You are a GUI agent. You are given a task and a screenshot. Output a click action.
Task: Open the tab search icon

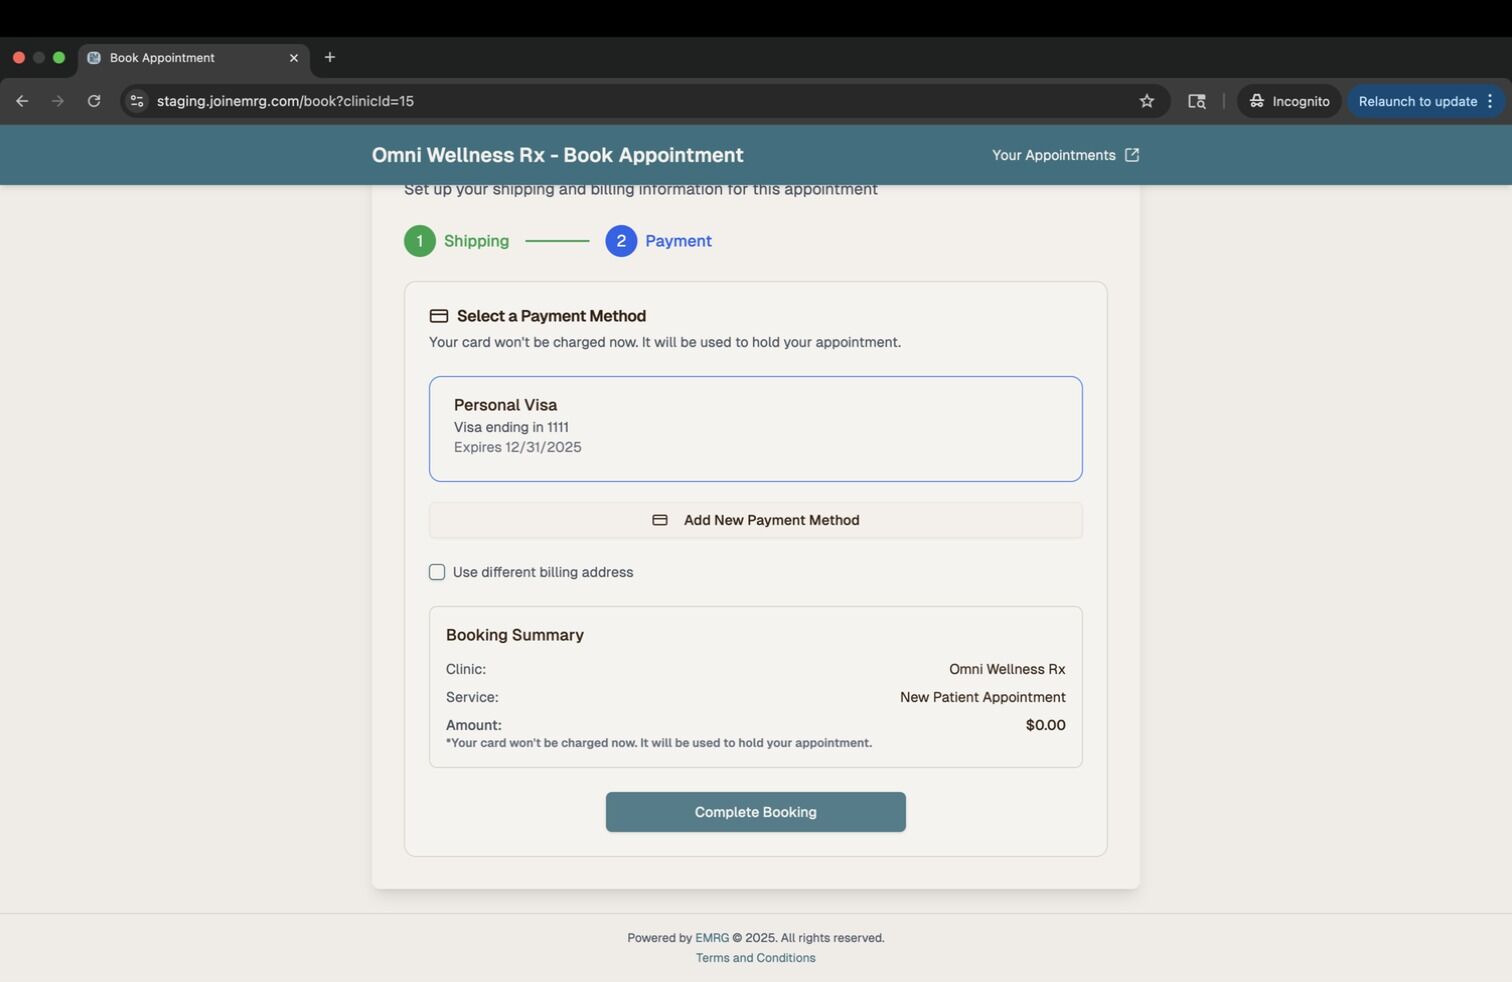[x=1196, y=101]
